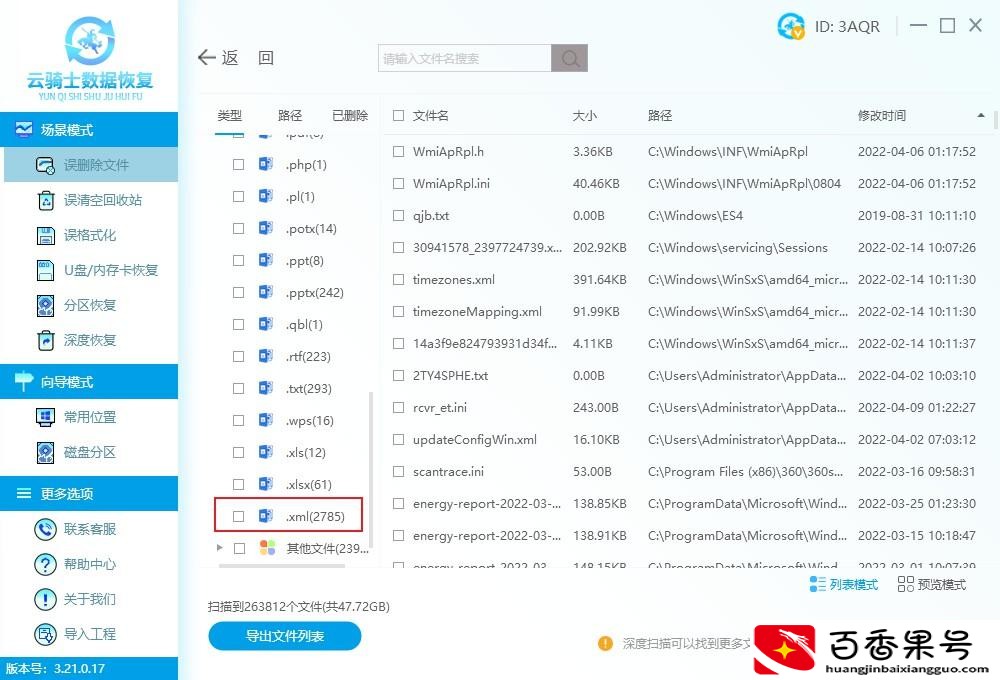Click the magnifier search button
1000x680 pixels.
point(570,59)
